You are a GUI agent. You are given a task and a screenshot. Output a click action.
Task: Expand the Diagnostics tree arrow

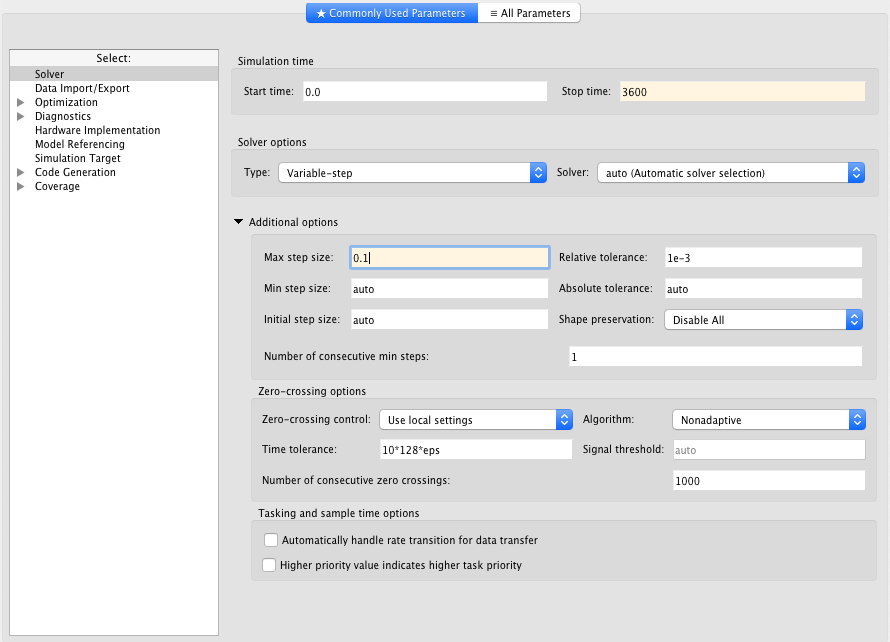pos(20,116)
